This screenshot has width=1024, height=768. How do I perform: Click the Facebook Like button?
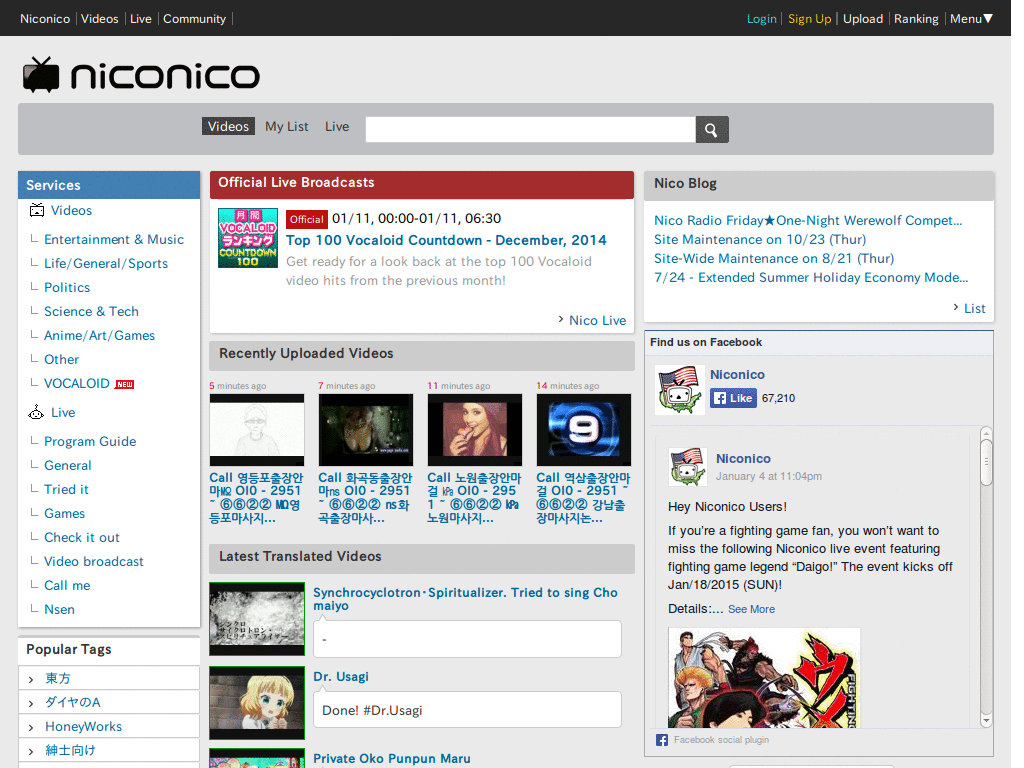tap(733, 398)
